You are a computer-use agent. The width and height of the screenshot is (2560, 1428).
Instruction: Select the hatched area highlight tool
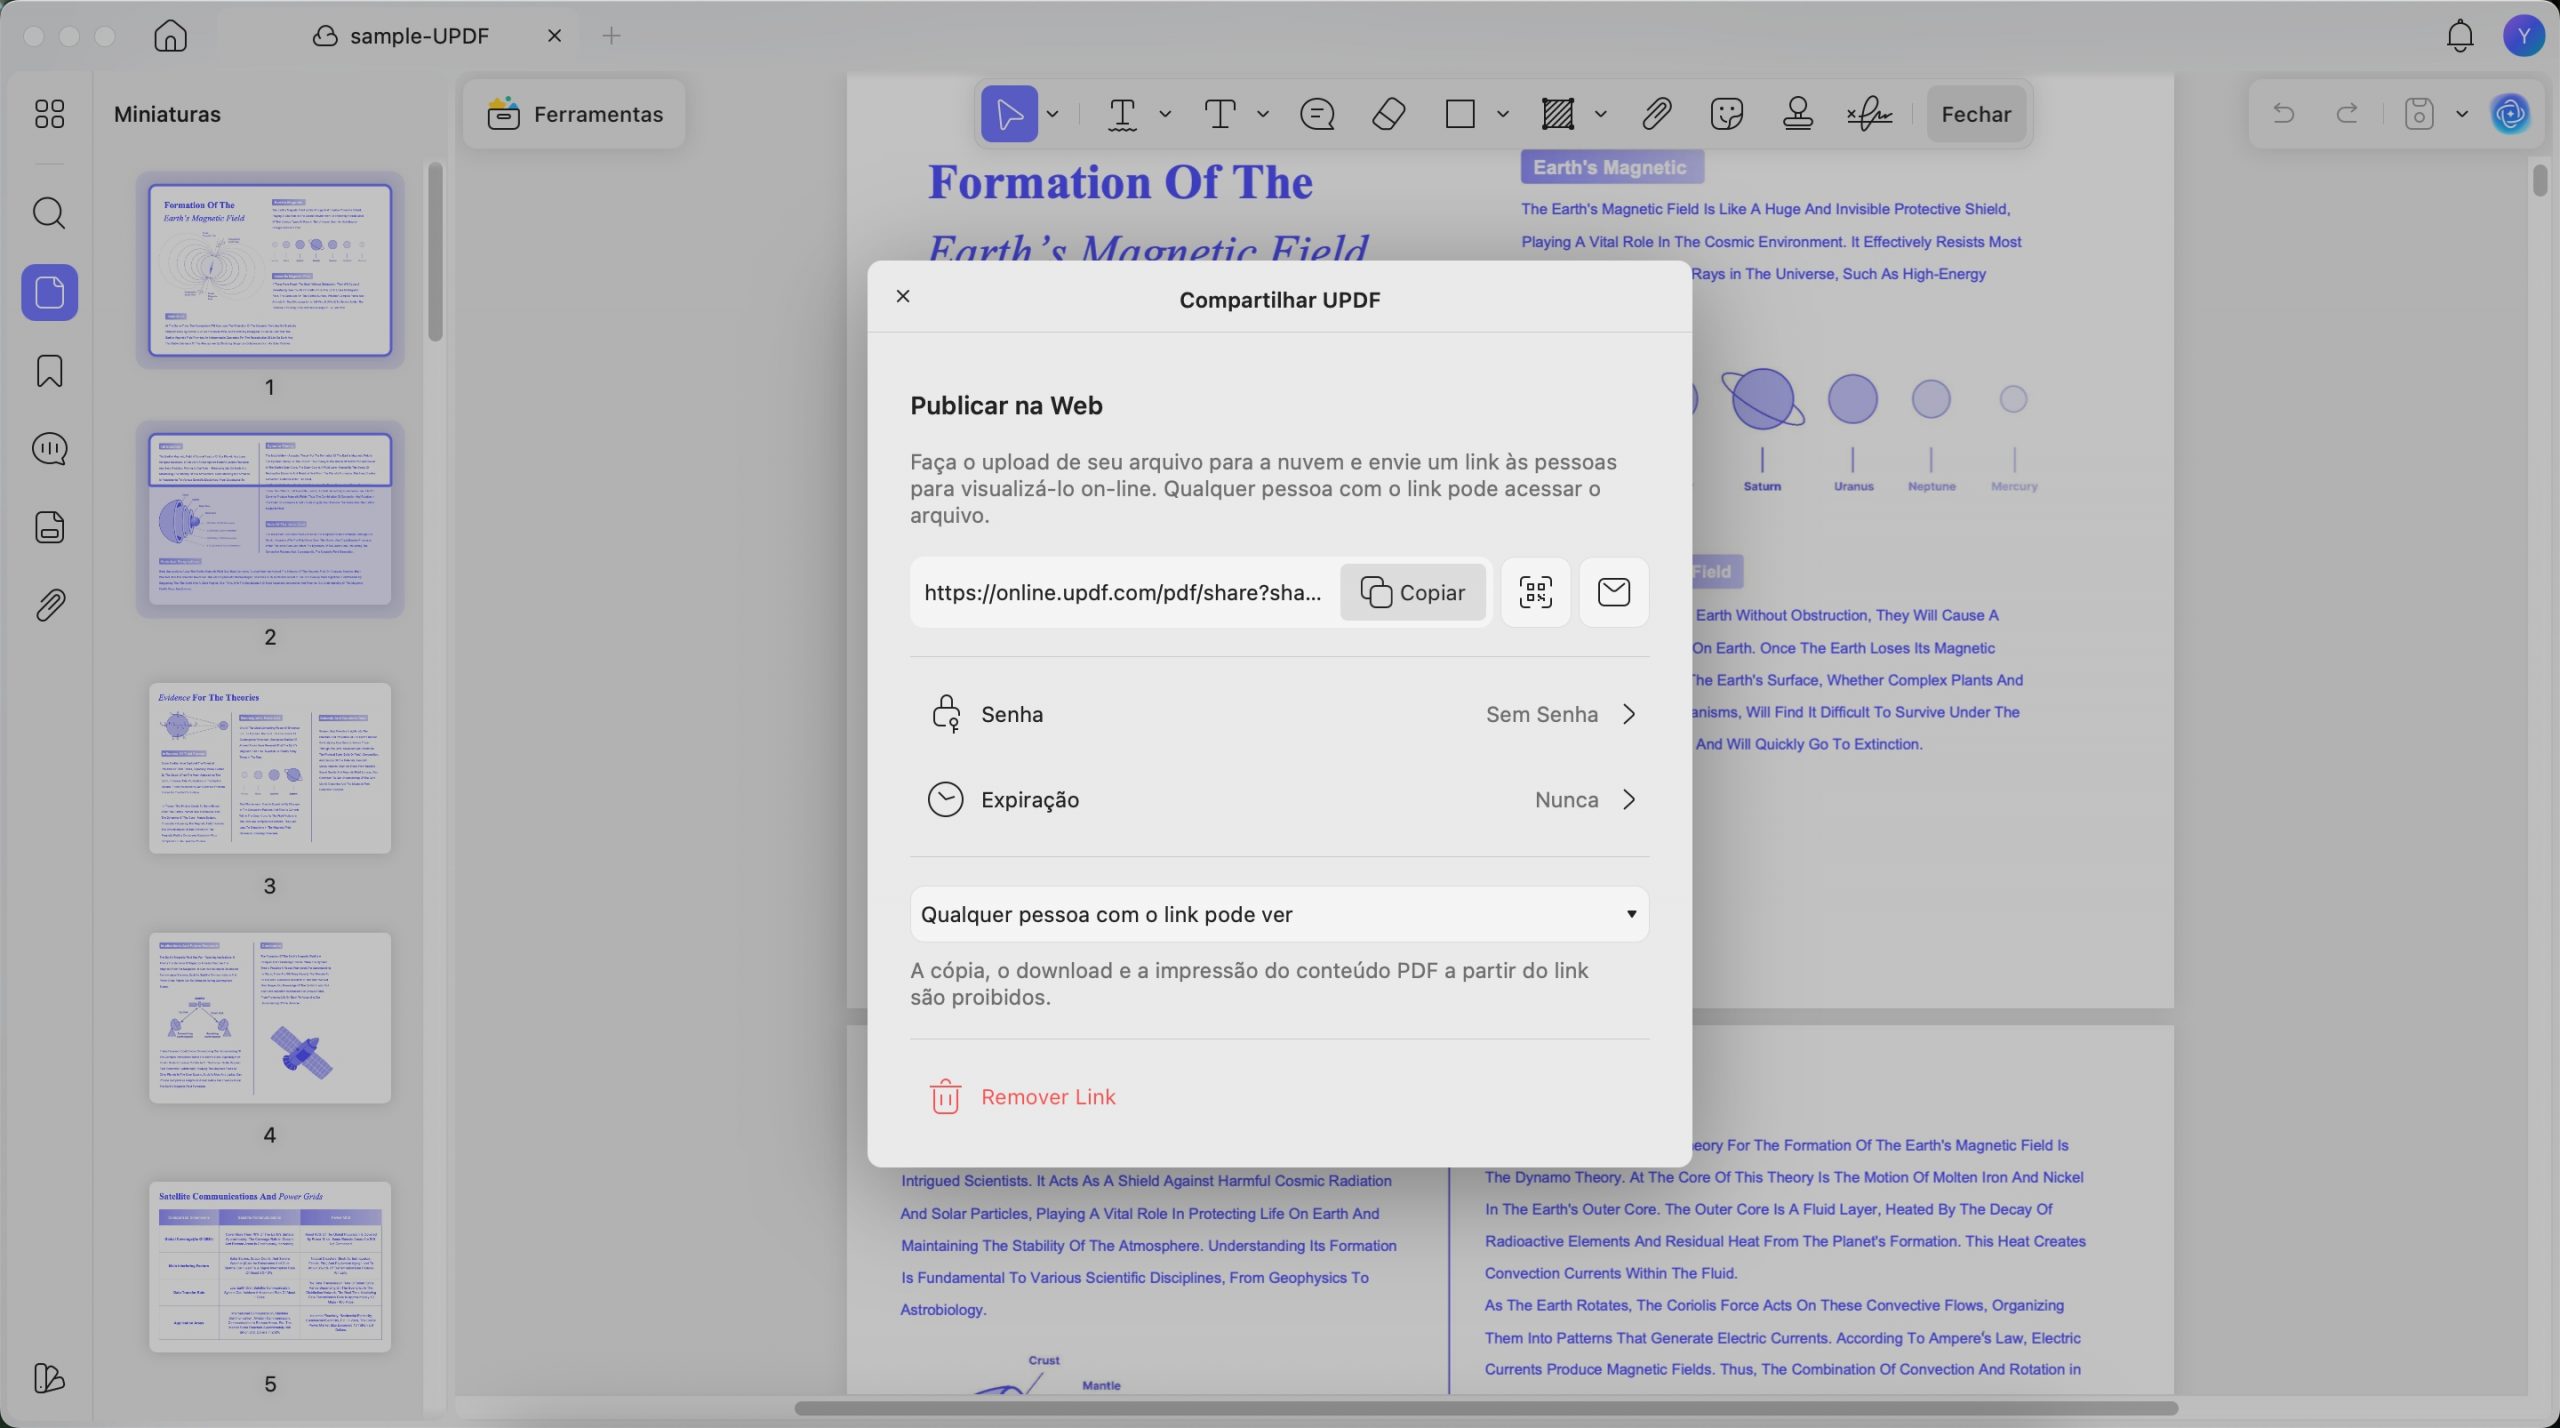pyautogui.click(x=1558, y=114)
